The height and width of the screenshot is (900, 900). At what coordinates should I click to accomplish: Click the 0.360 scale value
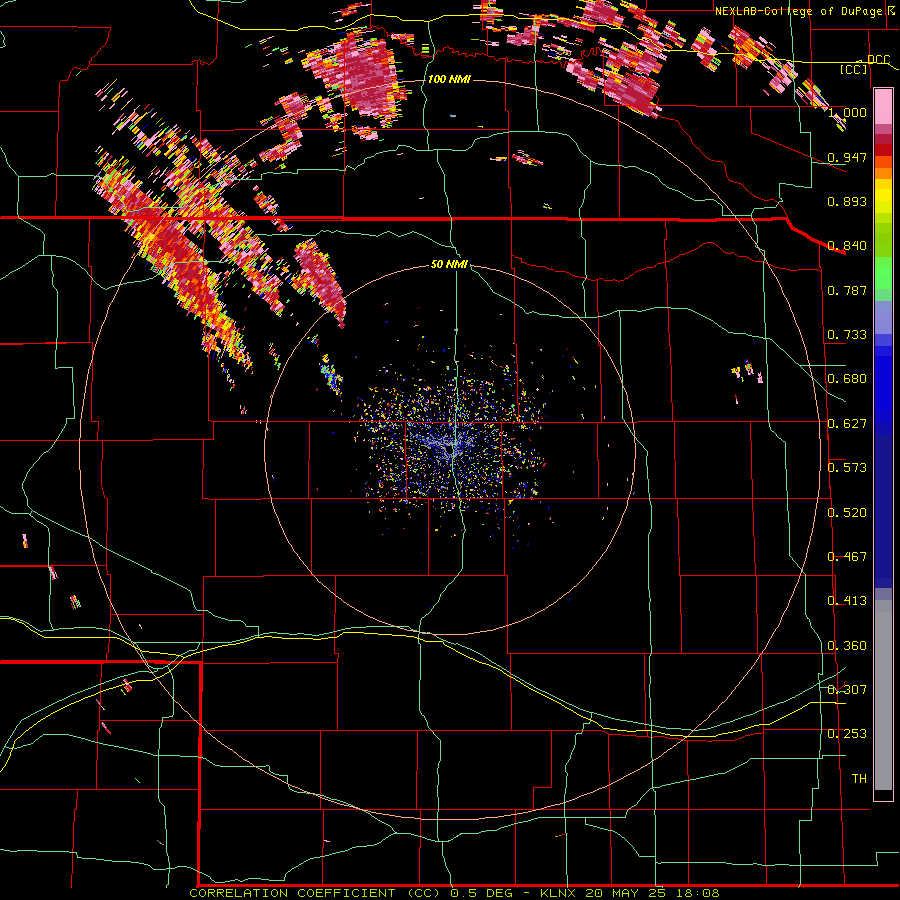pos(847,646)
